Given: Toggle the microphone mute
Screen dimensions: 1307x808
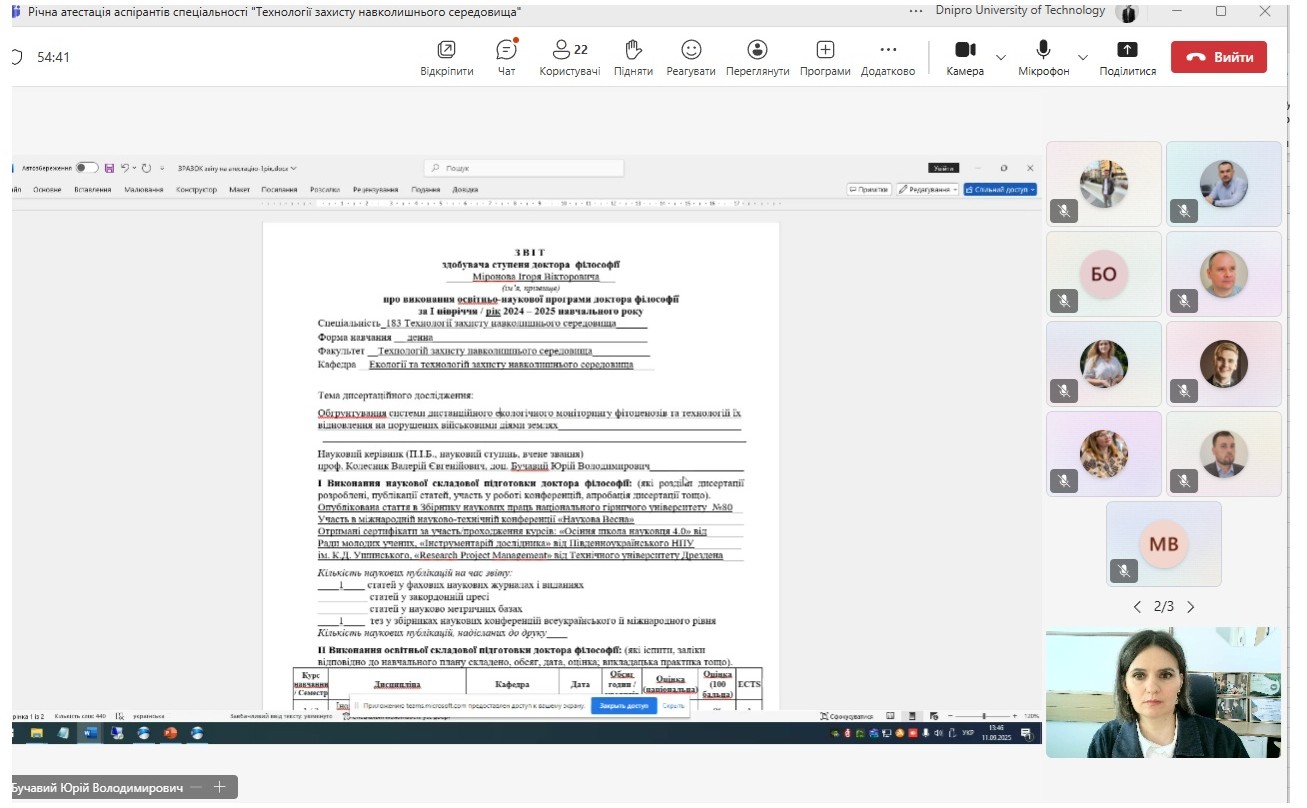Looking at the screenshot, I should coord(1043,56).
